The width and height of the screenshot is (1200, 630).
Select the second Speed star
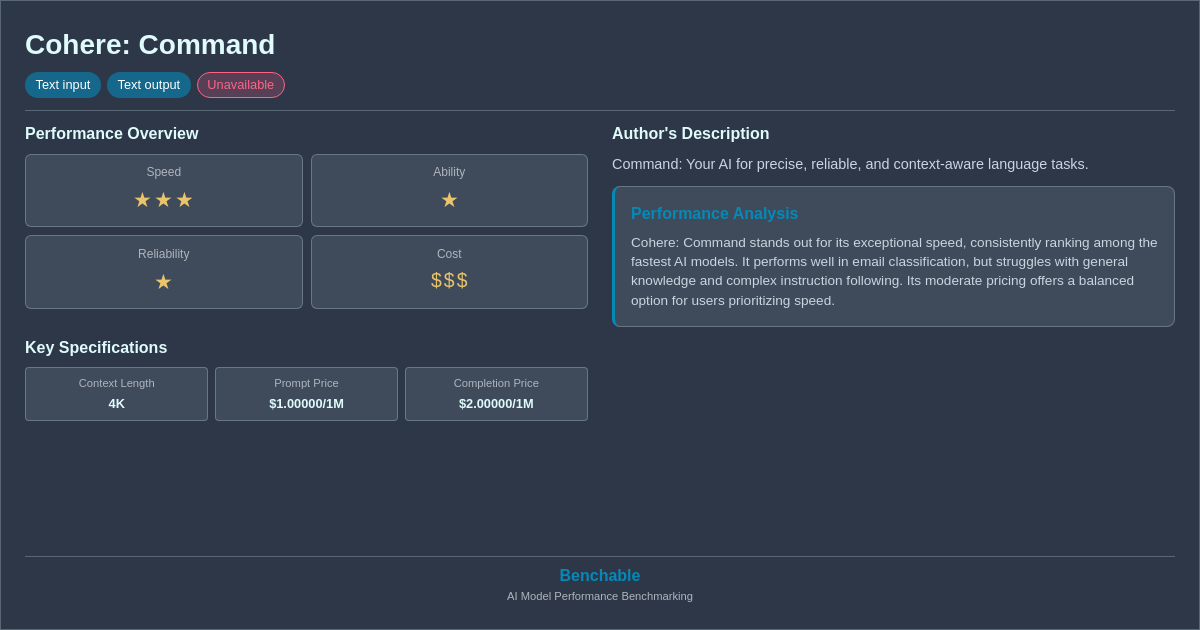pos(163,200)
